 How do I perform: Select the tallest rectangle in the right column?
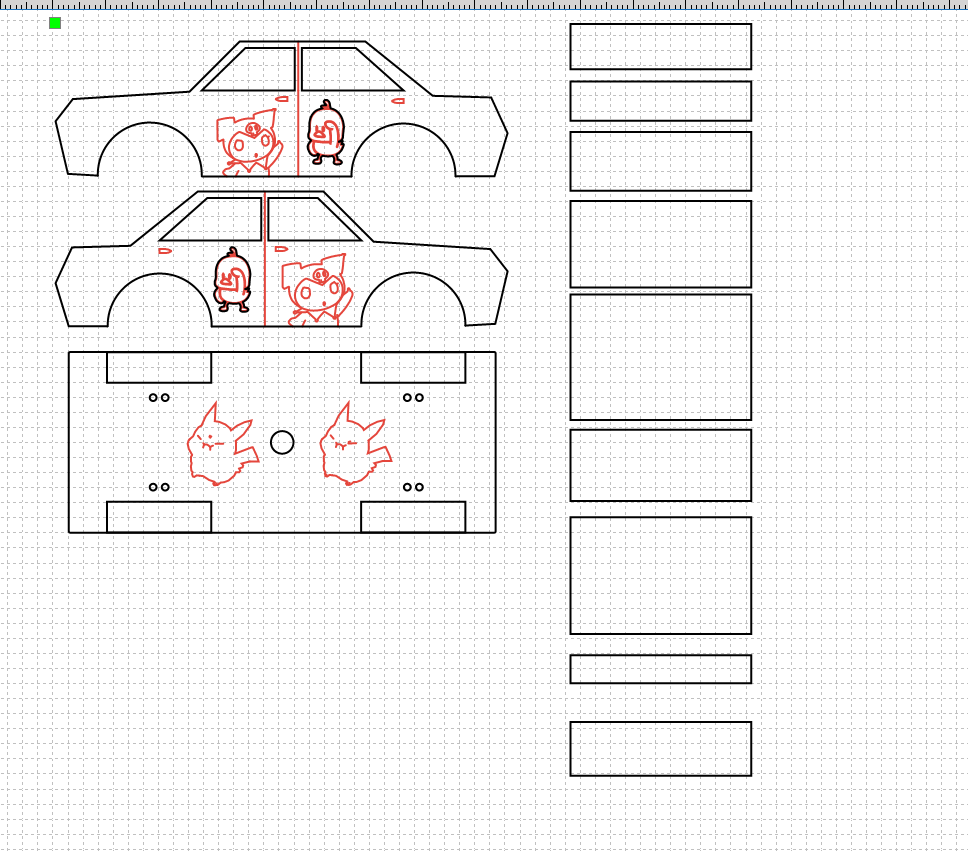[x=661, y=357]
